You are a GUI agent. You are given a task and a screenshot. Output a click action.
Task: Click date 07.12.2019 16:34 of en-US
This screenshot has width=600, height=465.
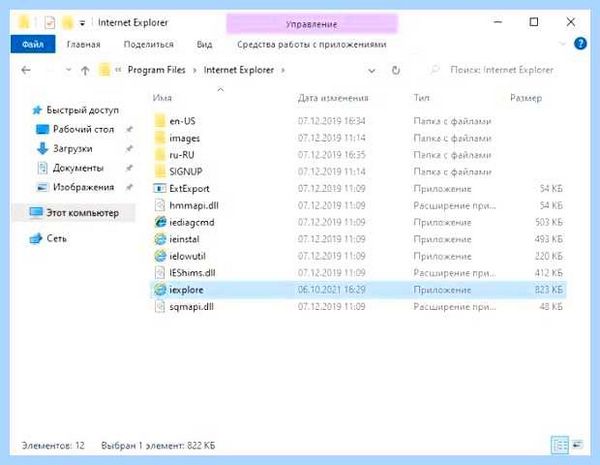(332, 121)
